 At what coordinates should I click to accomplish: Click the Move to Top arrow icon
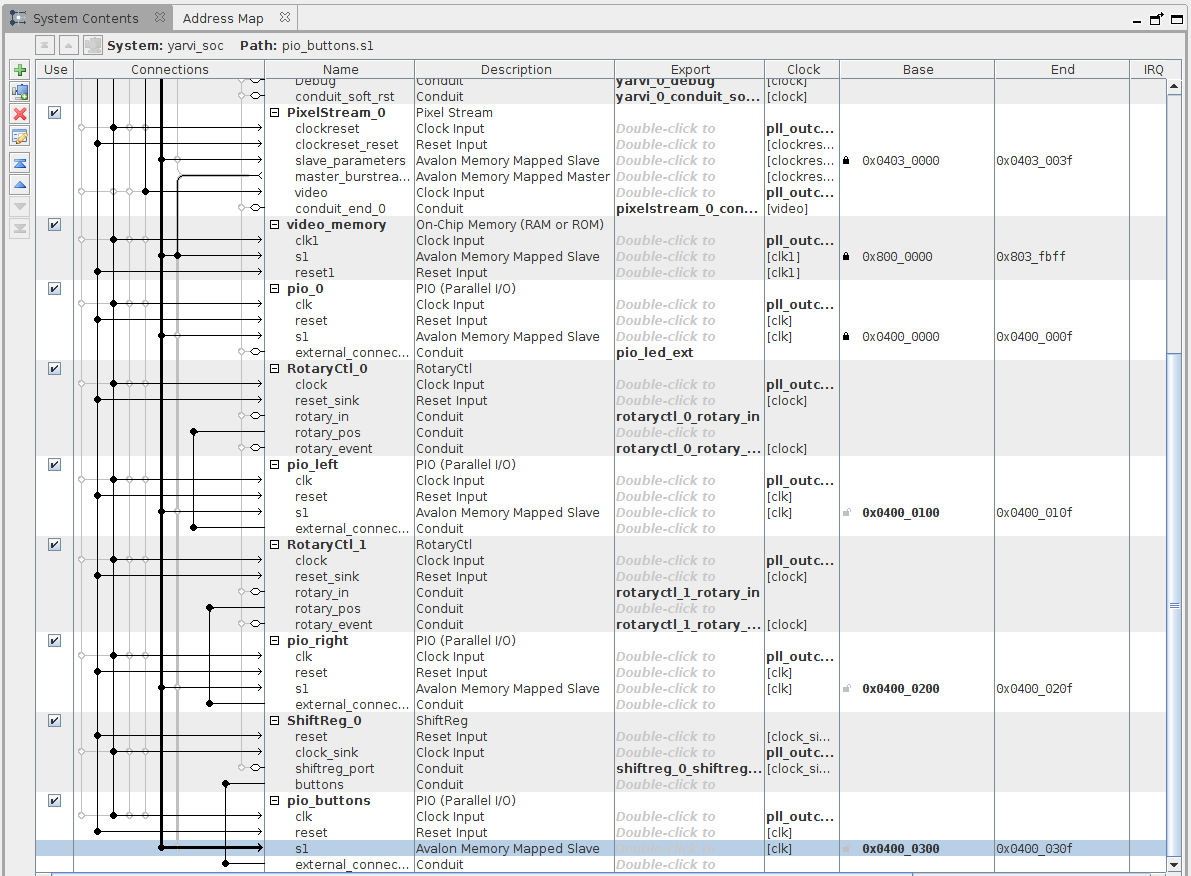tap(20, 163)
